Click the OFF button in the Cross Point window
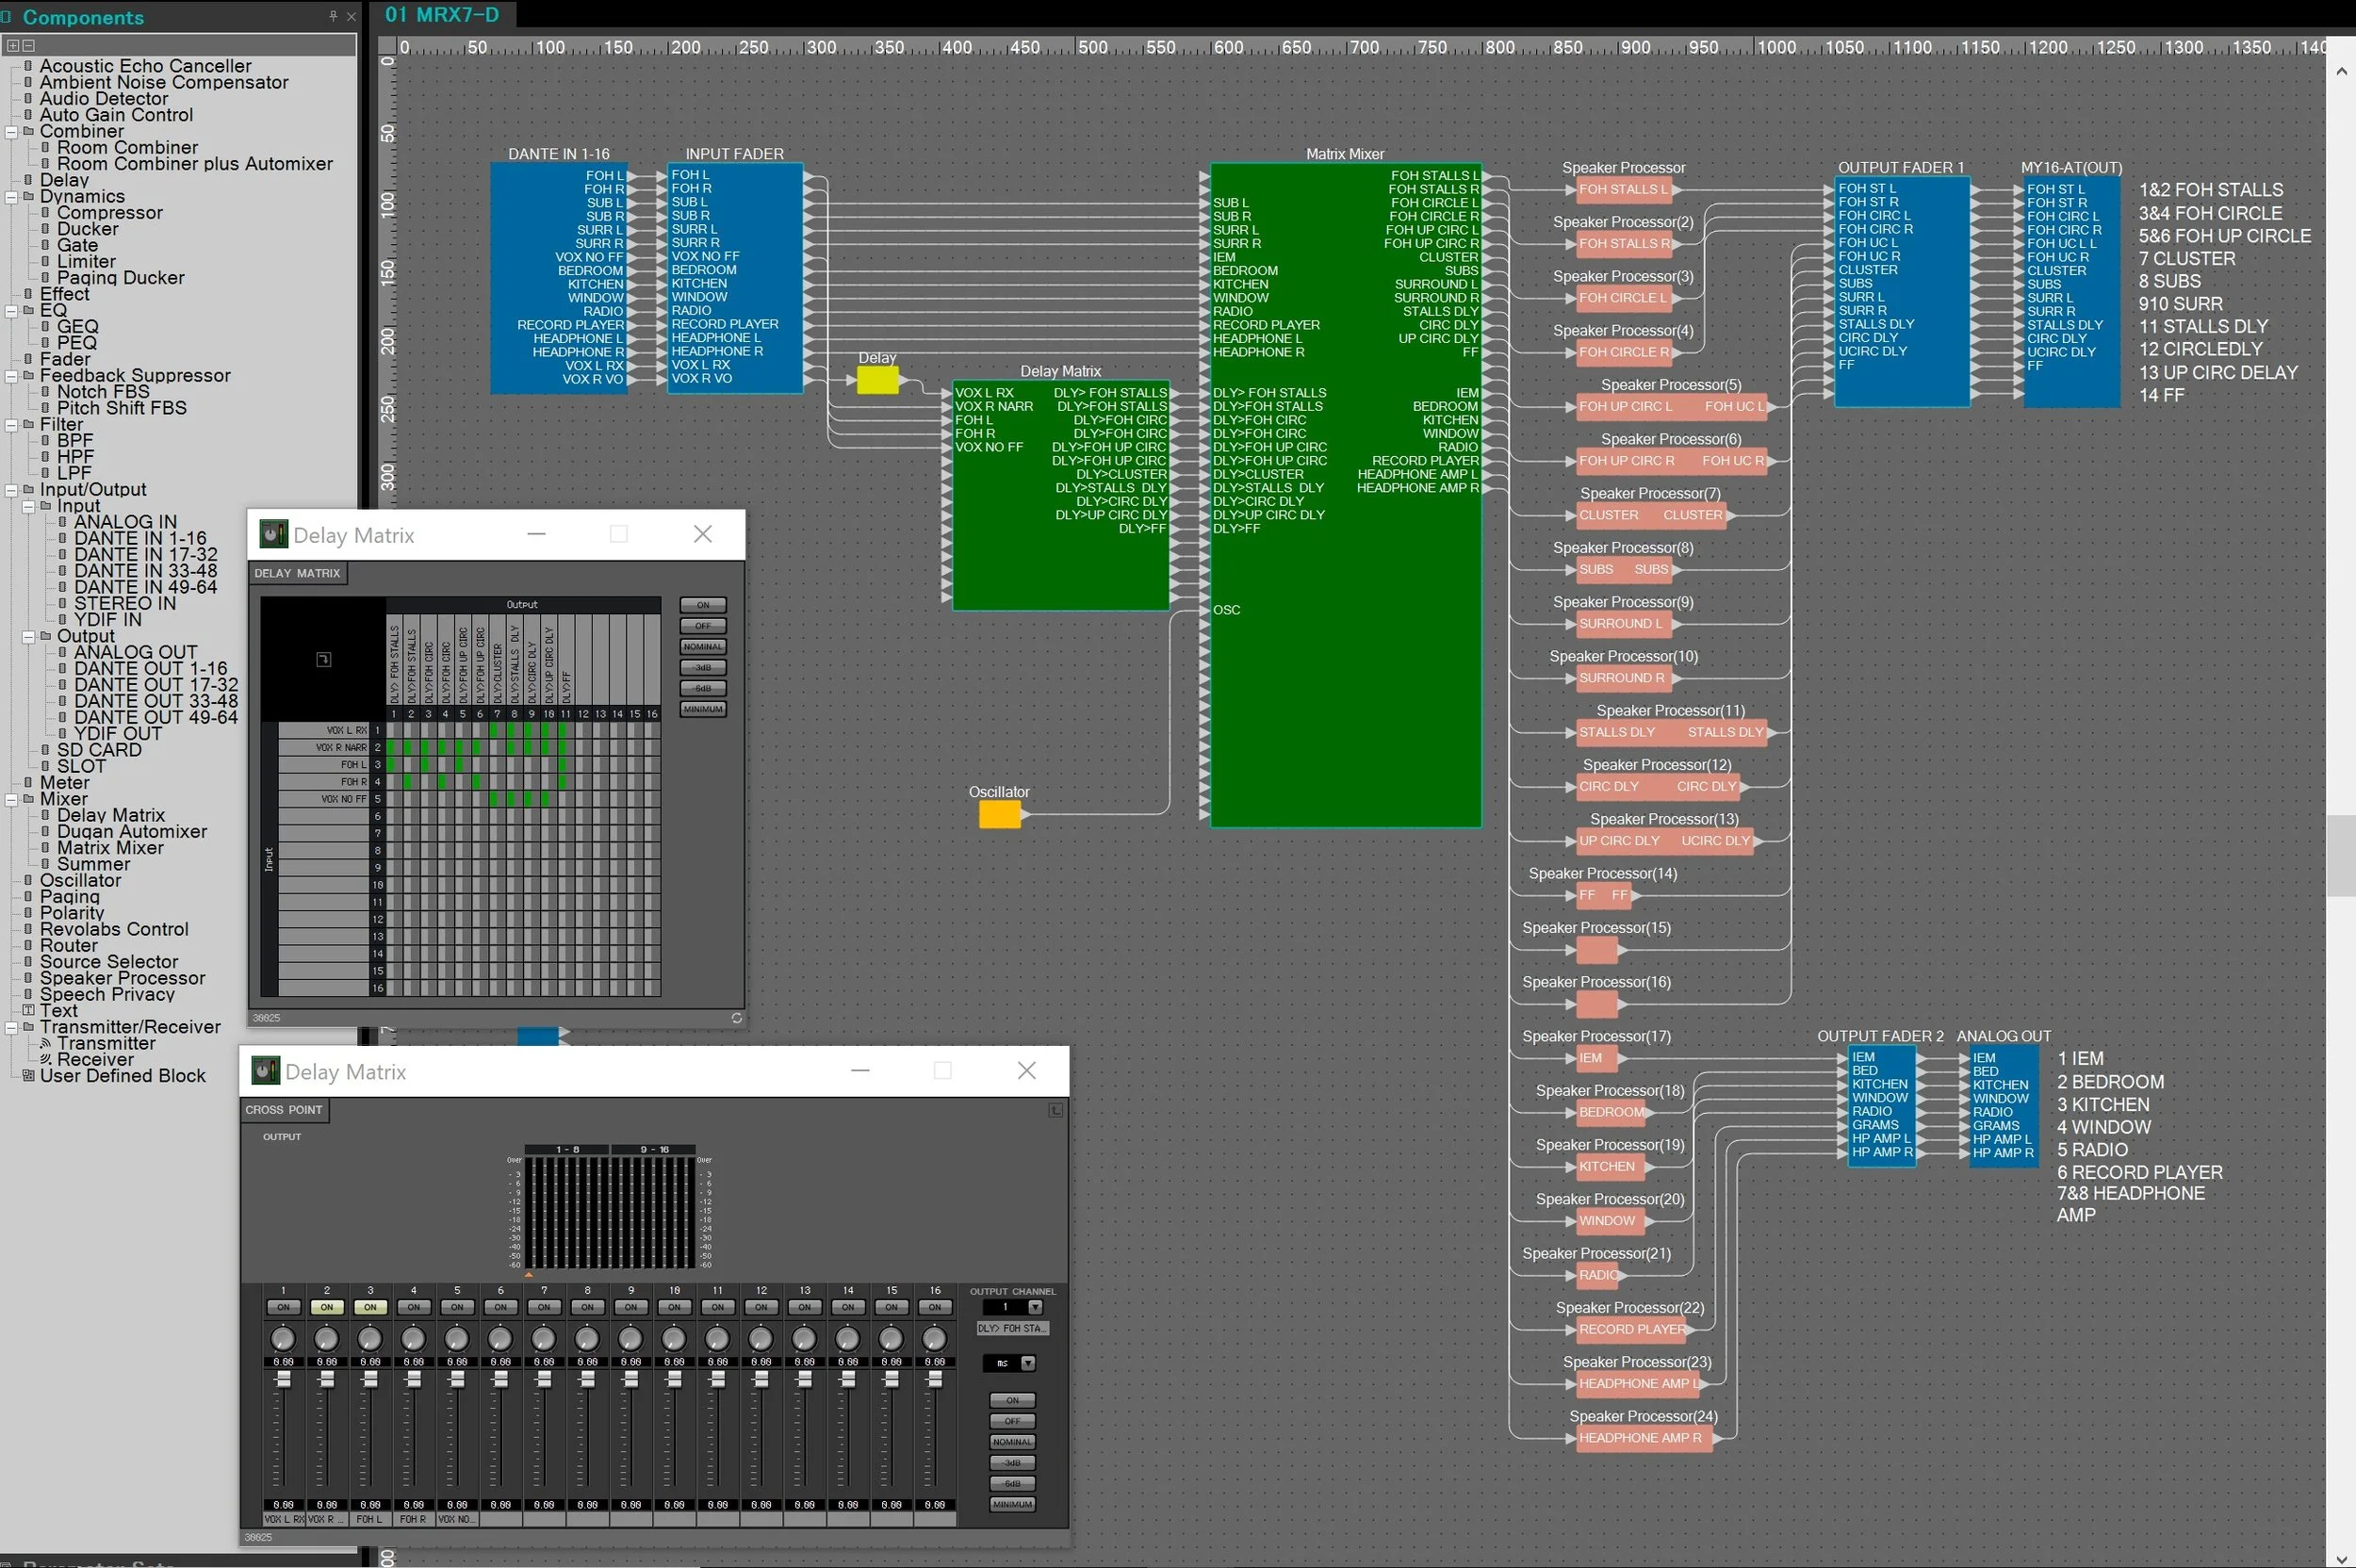Screen dimensions: 2356x1568 [1012, 1421]
